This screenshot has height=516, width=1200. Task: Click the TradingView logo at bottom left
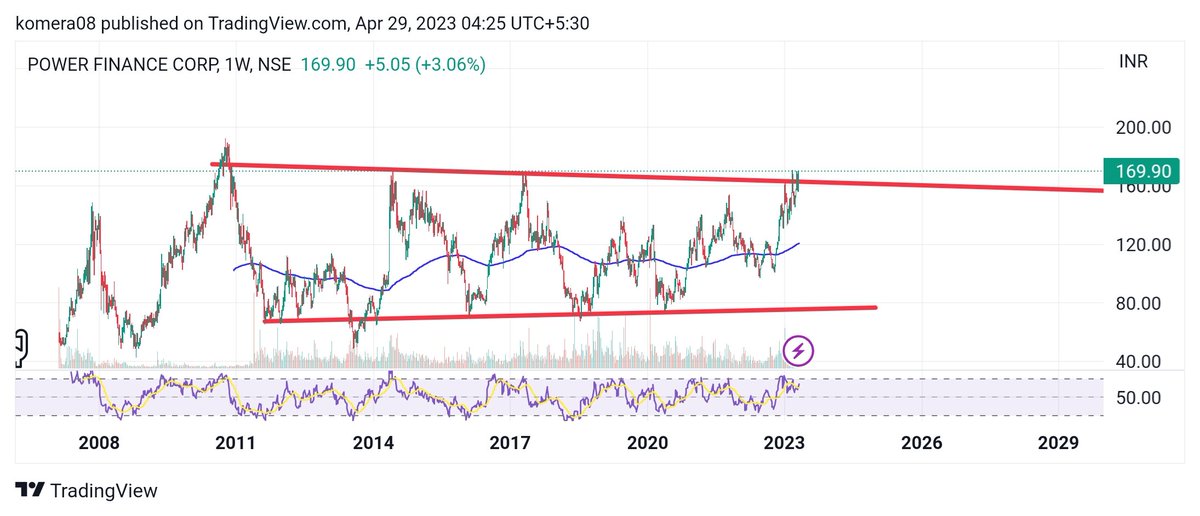(x=86, y=490)
